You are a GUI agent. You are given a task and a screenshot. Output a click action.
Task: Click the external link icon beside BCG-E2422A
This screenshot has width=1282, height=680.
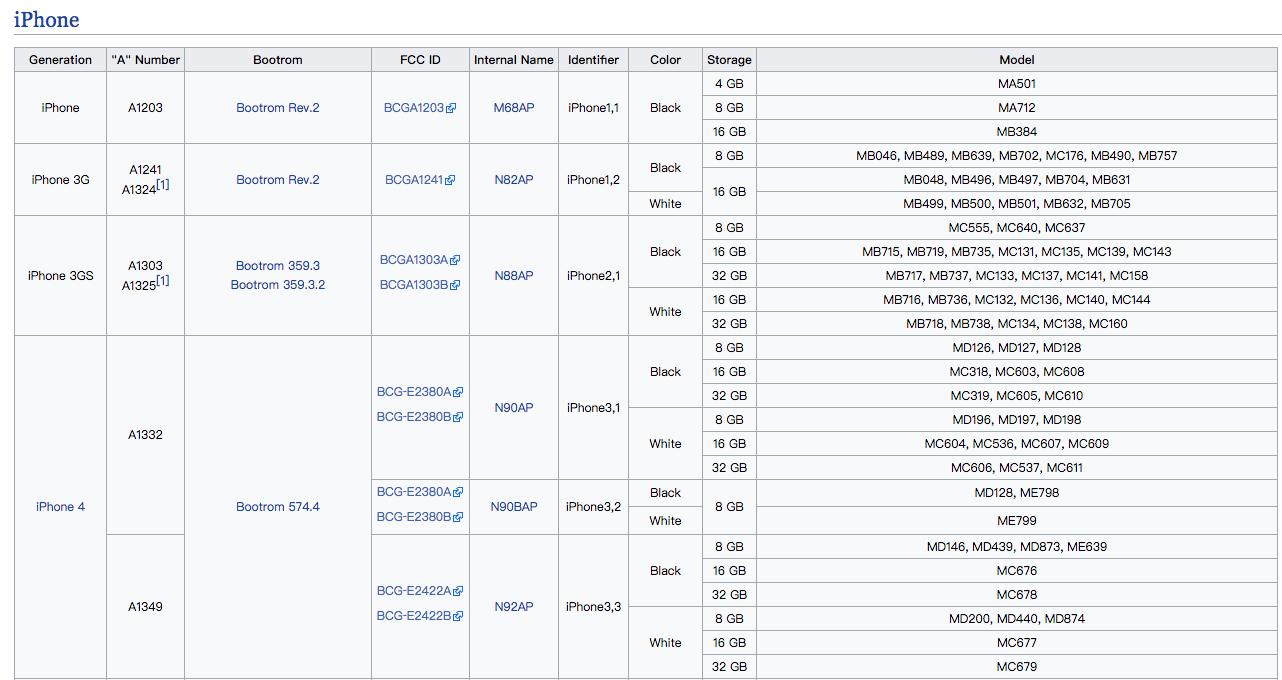pos(458,592)
